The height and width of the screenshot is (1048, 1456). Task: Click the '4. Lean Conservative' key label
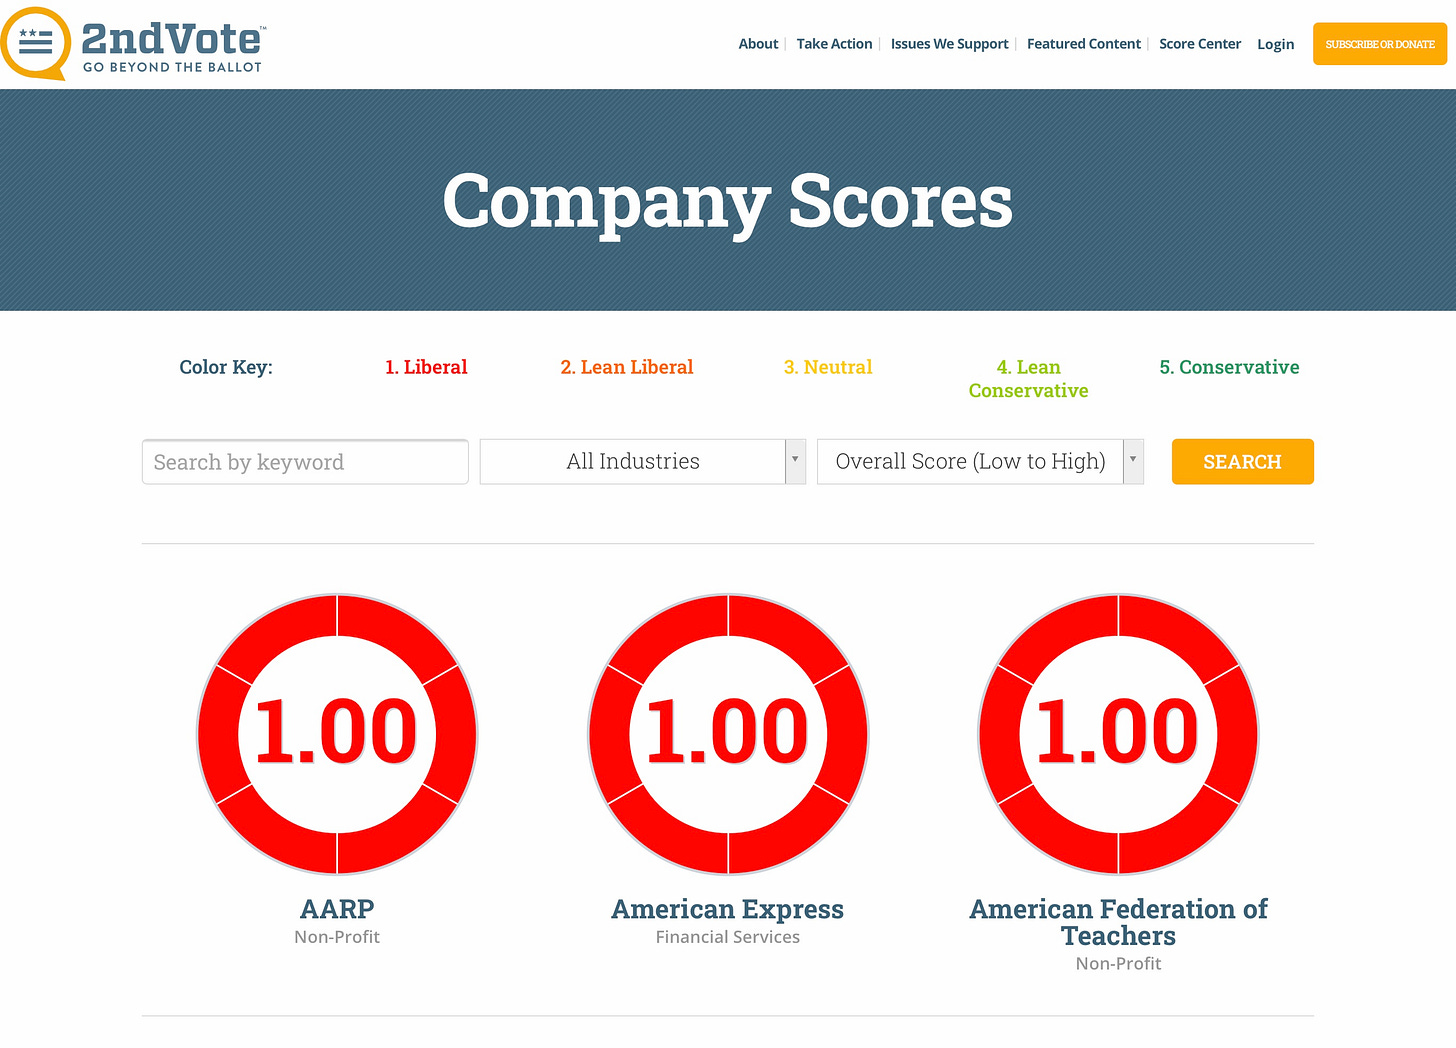click(x=1028, y=379)
